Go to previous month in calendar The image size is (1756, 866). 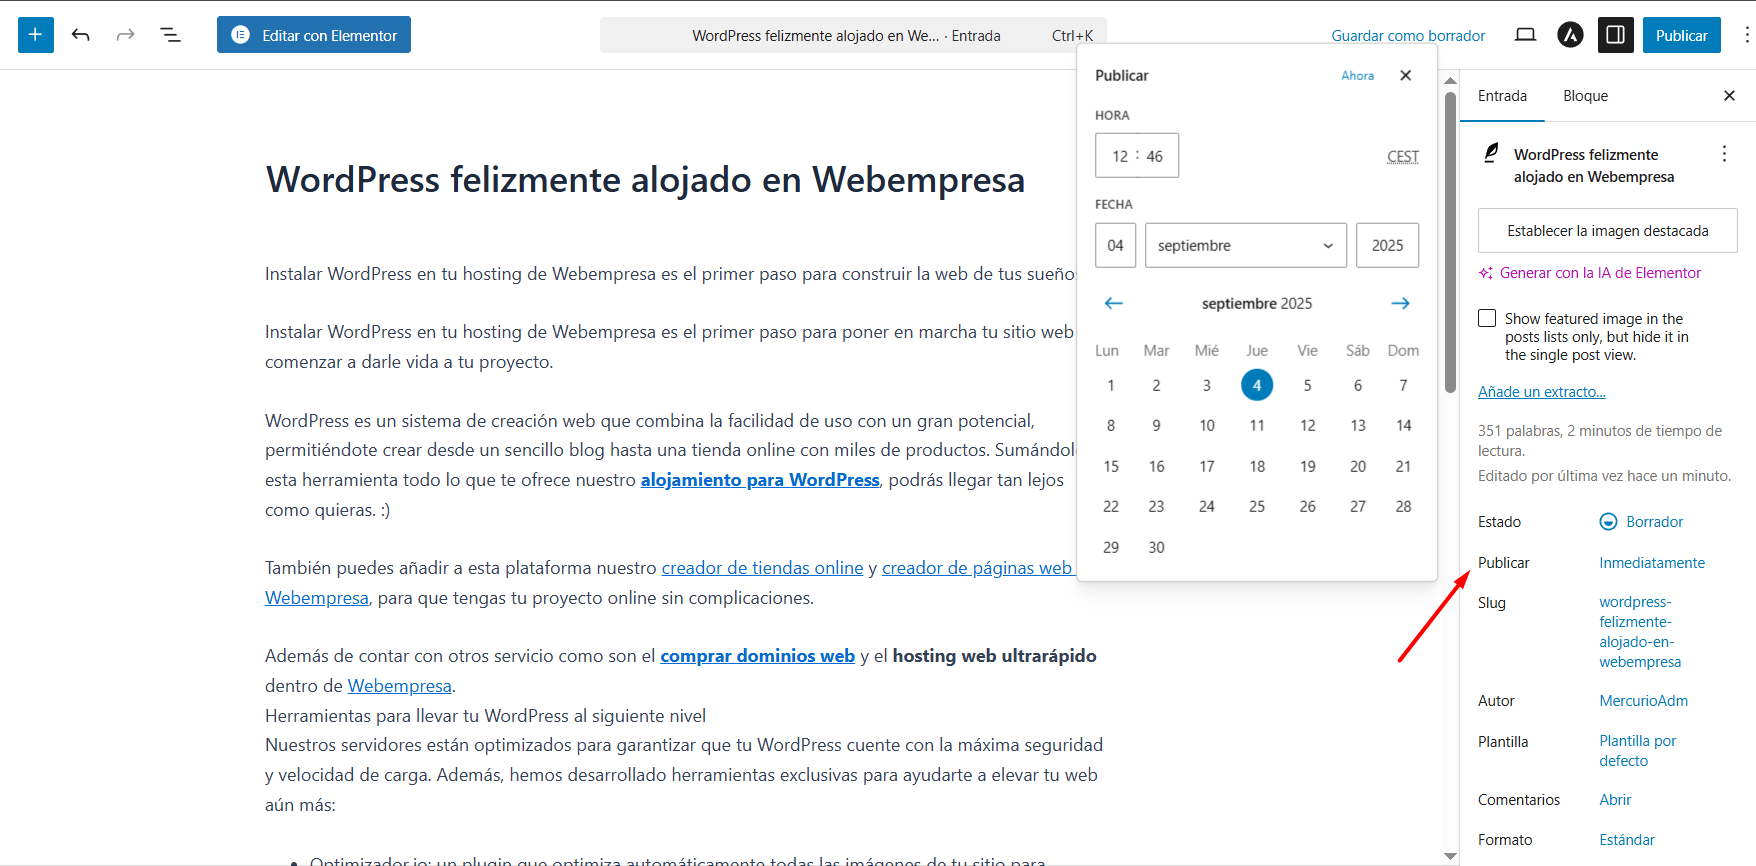click(1113, 303)
